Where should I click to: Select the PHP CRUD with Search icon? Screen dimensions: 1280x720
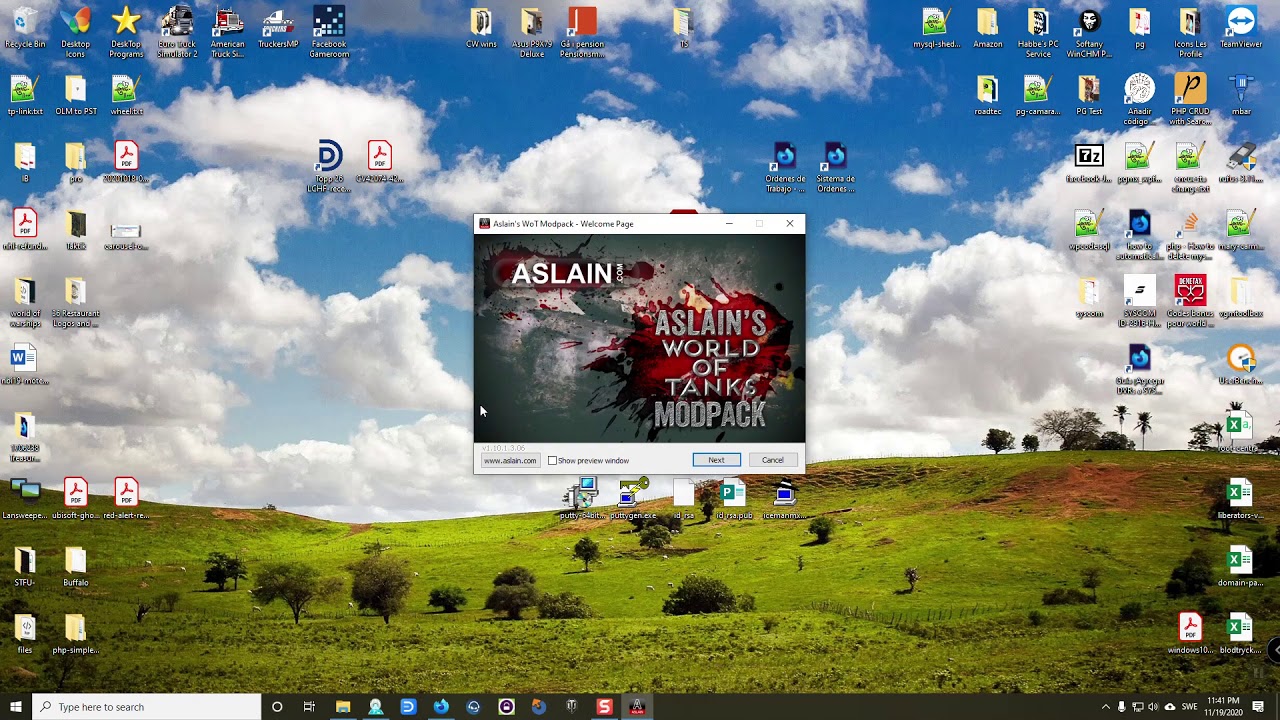point(1190,99)
